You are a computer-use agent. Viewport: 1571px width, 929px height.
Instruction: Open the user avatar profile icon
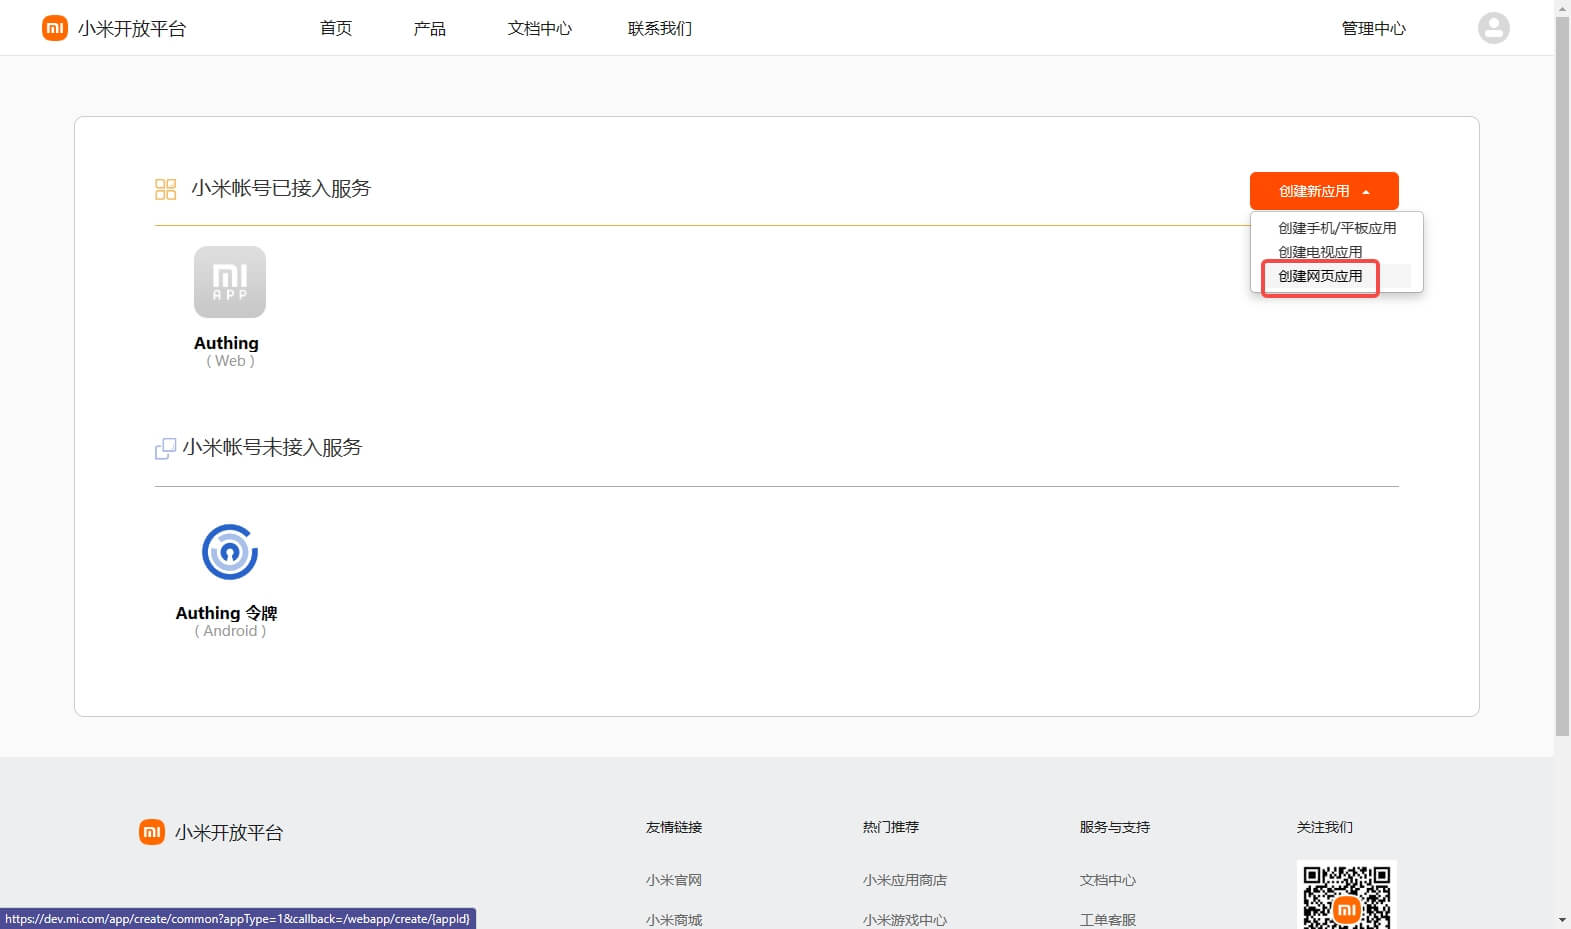click(1493, 28)
